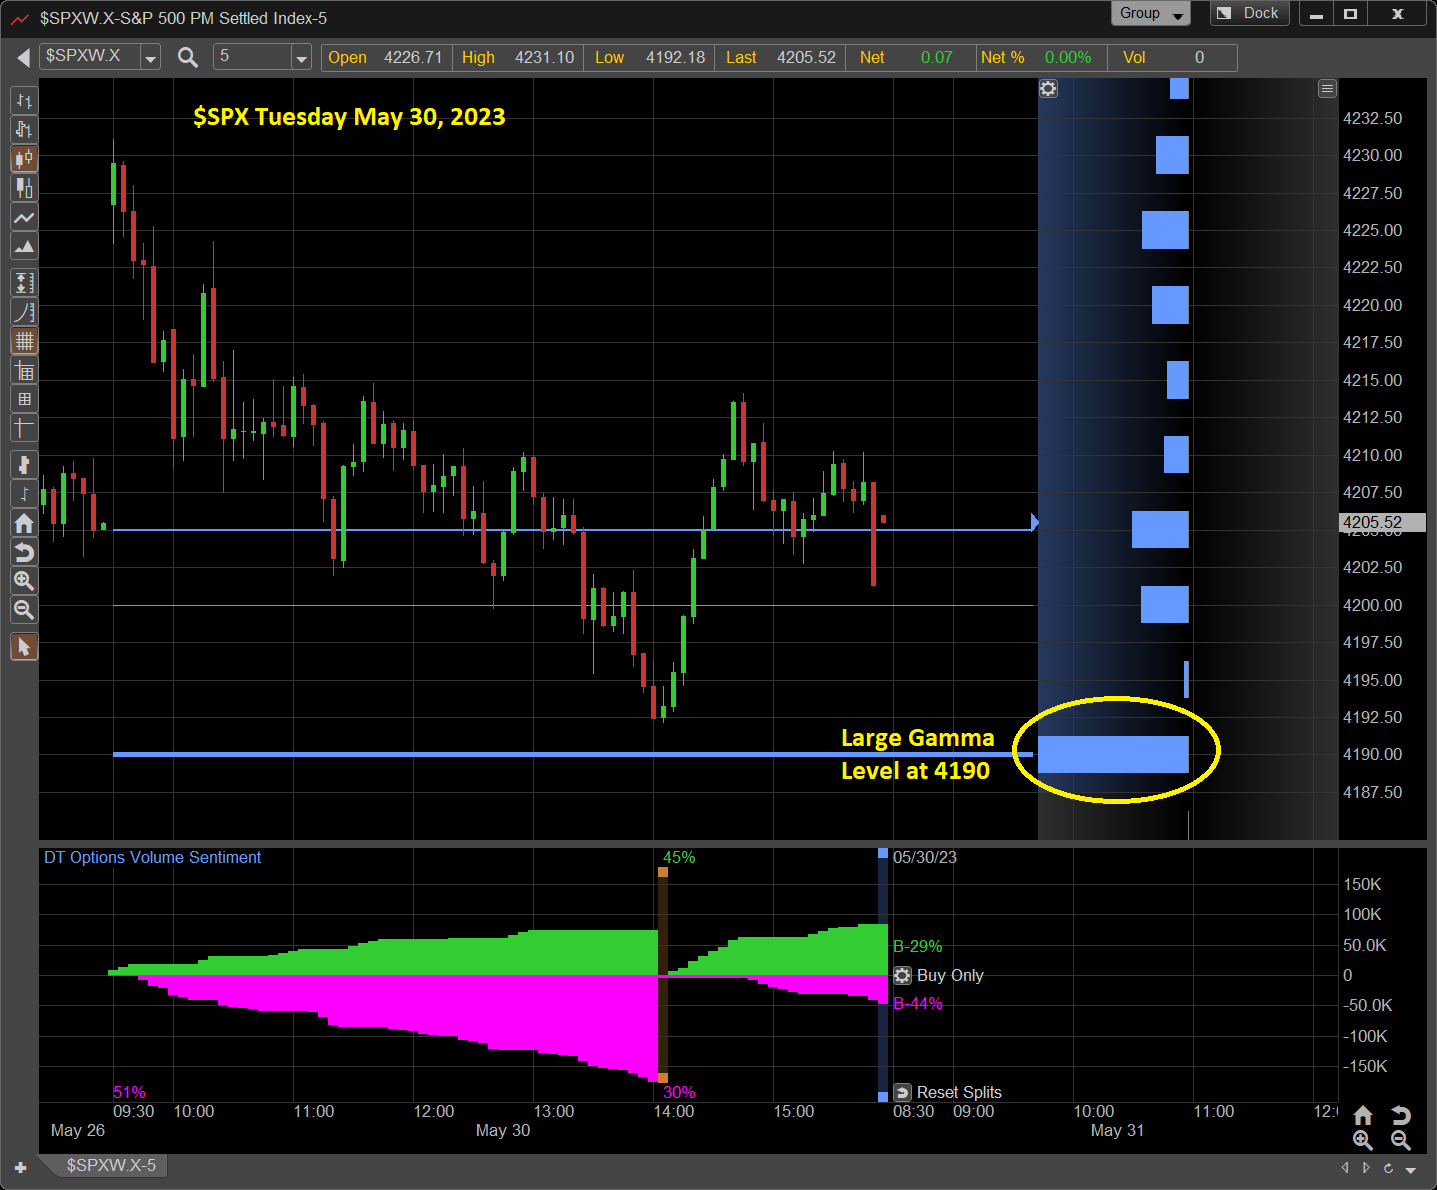Undo last chart action in left toolbar
The width and height of the screenshot is (1437, 1190).
coord(24,552)
